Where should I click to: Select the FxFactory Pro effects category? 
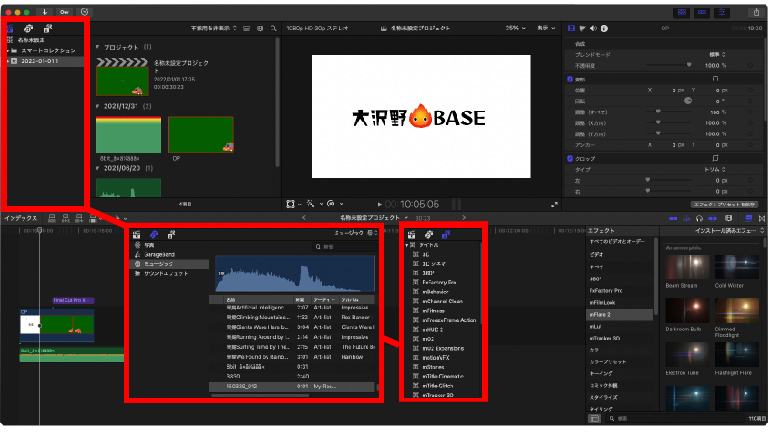point(605,291)
